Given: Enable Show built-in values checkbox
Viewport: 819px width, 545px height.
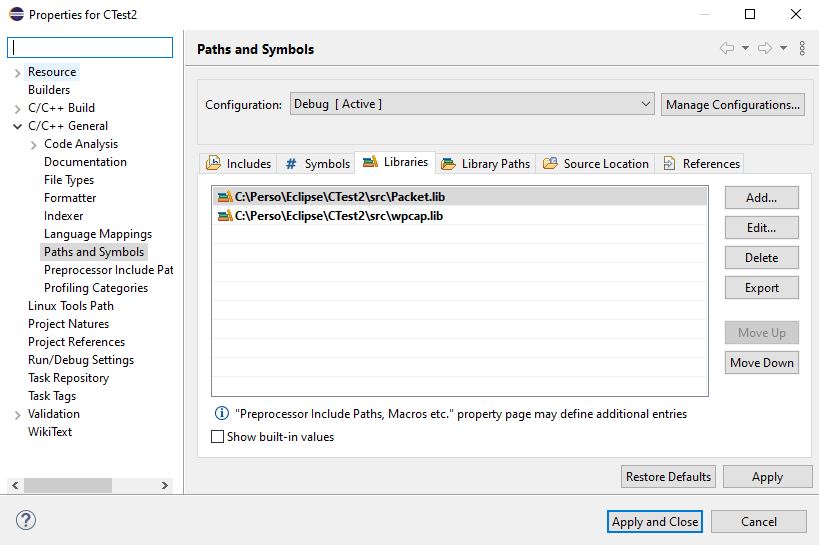Looking at the screenshot, I should [x=218, y=437].
